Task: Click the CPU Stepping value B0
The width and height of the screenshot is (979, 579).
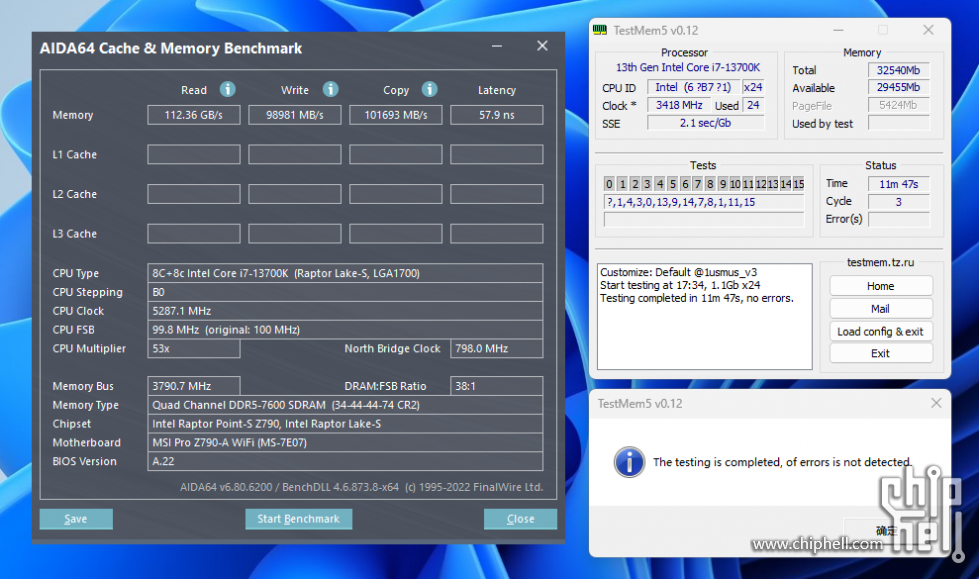Action: 345,292
